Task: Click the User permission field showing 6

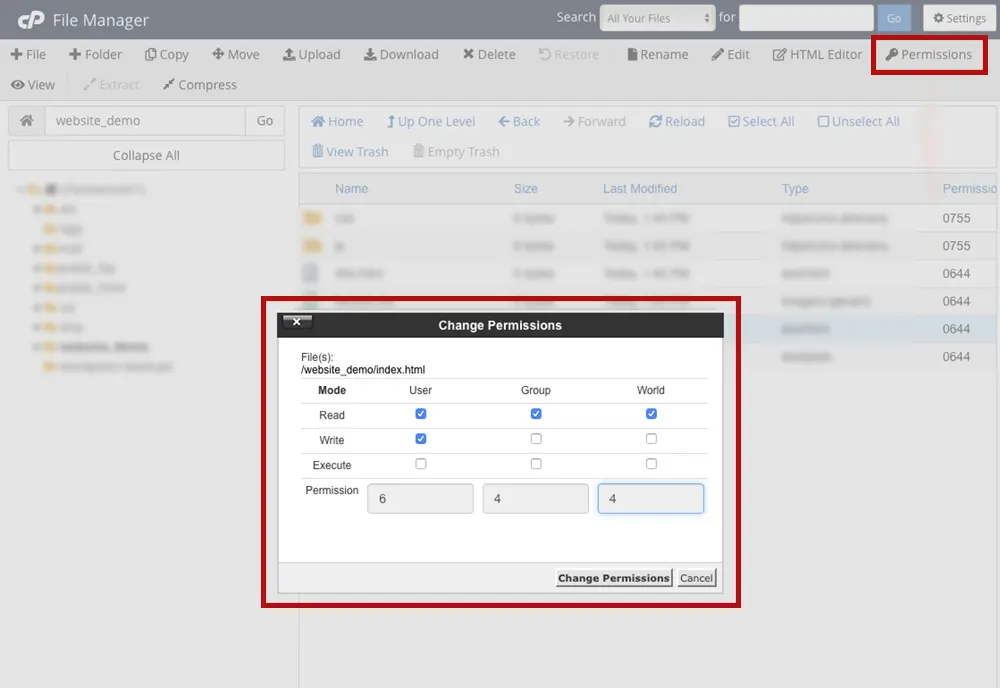Action: tap(420, 499)
